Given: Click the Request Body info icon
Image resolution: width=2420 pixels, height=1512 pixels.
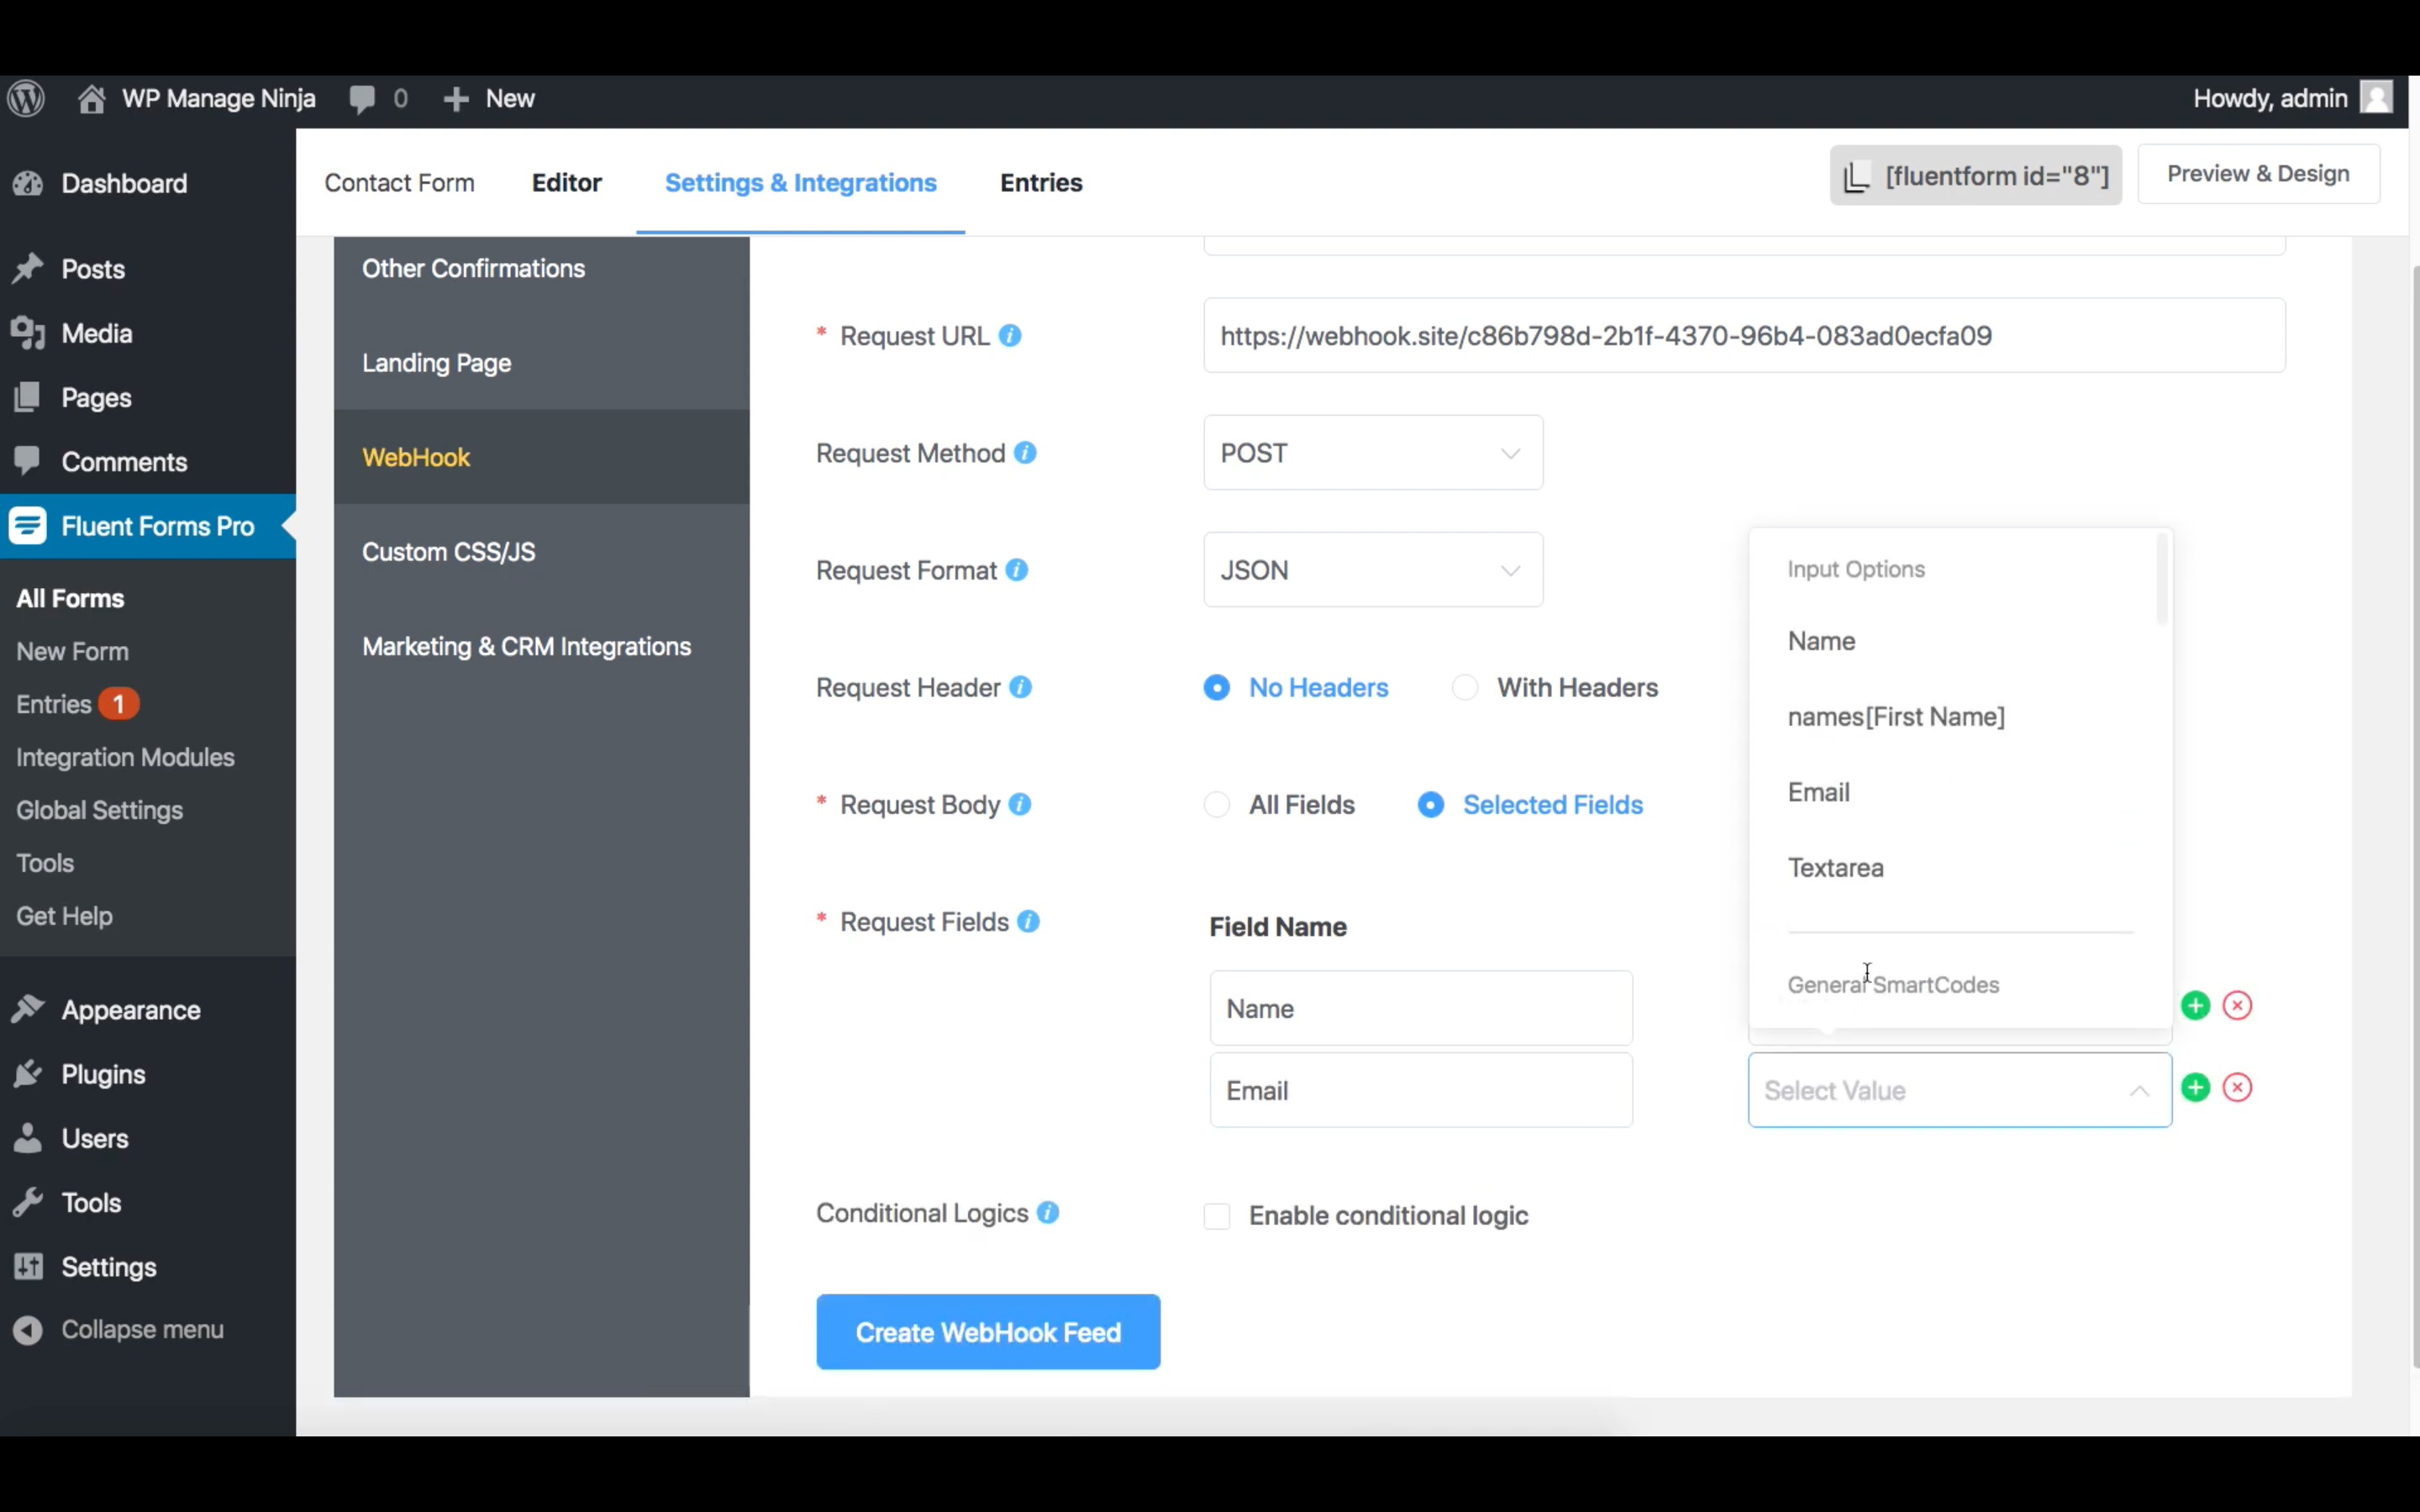Looking at the screenshot, I should 1020,804.
